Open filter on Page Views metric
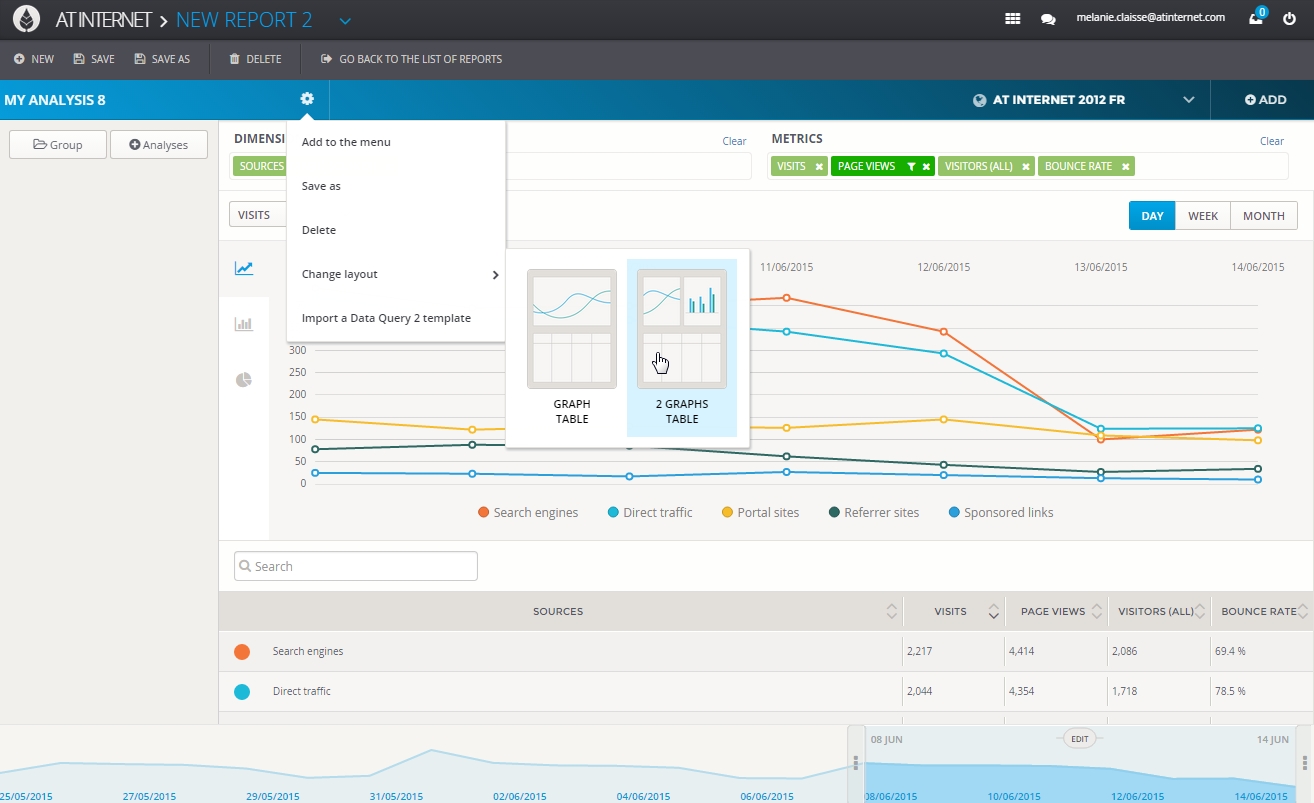 point(911,167)
